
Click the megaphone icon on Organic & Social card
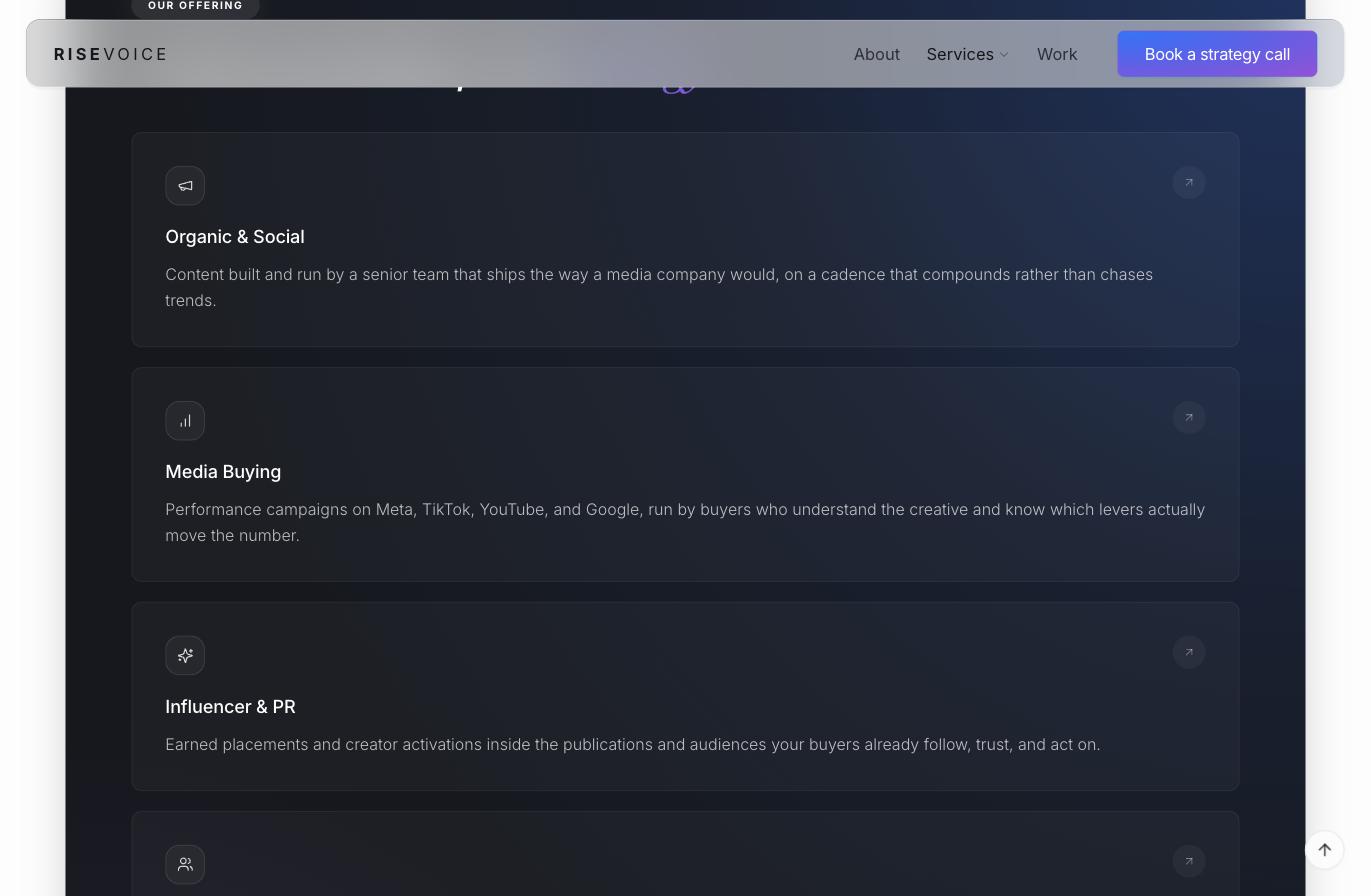tap(185, 186)
